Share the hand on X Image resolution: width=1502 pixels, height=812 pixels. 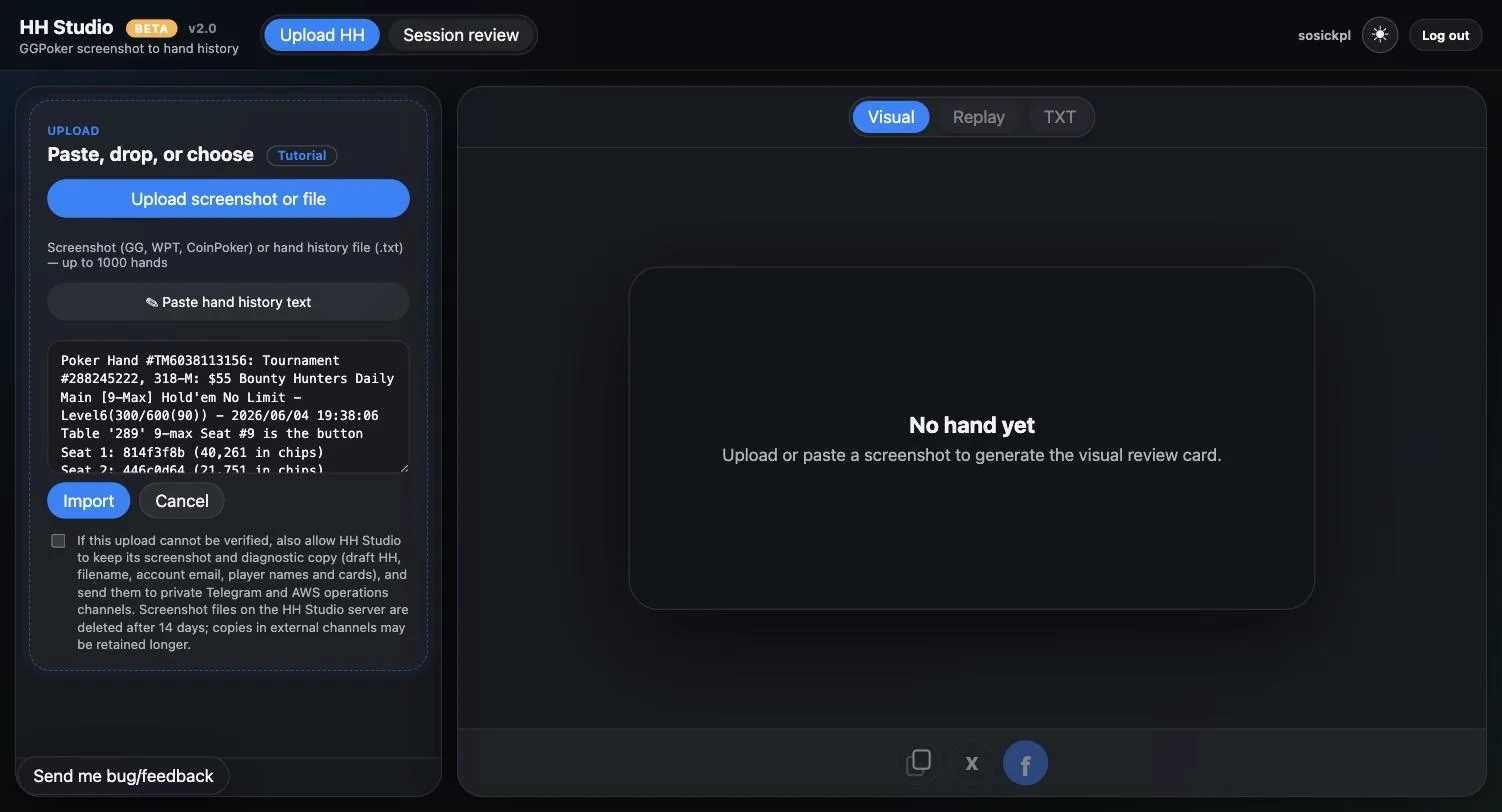coord(971,763)
